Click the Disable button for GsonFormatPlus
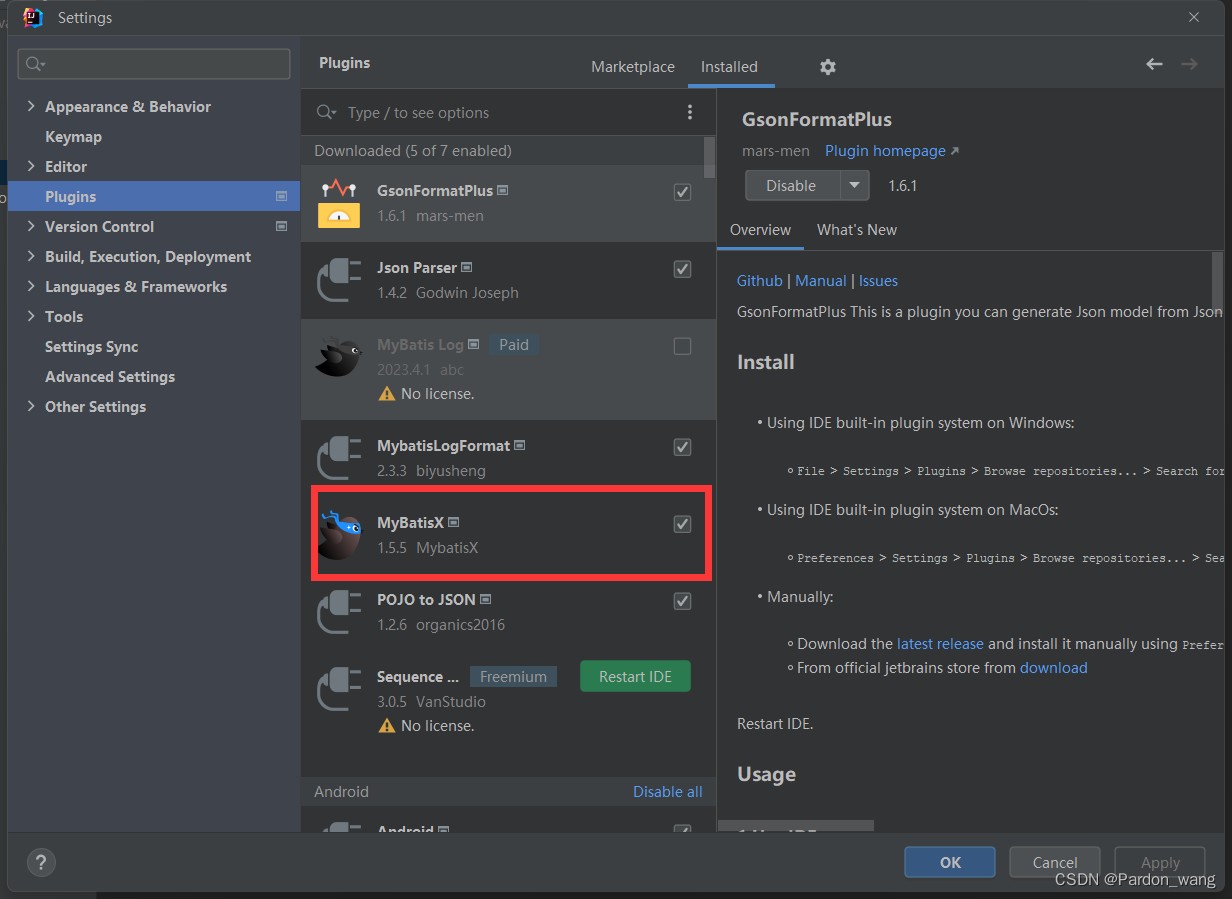The width and height of the screenshot is (1232, 899). pos(791,185)
